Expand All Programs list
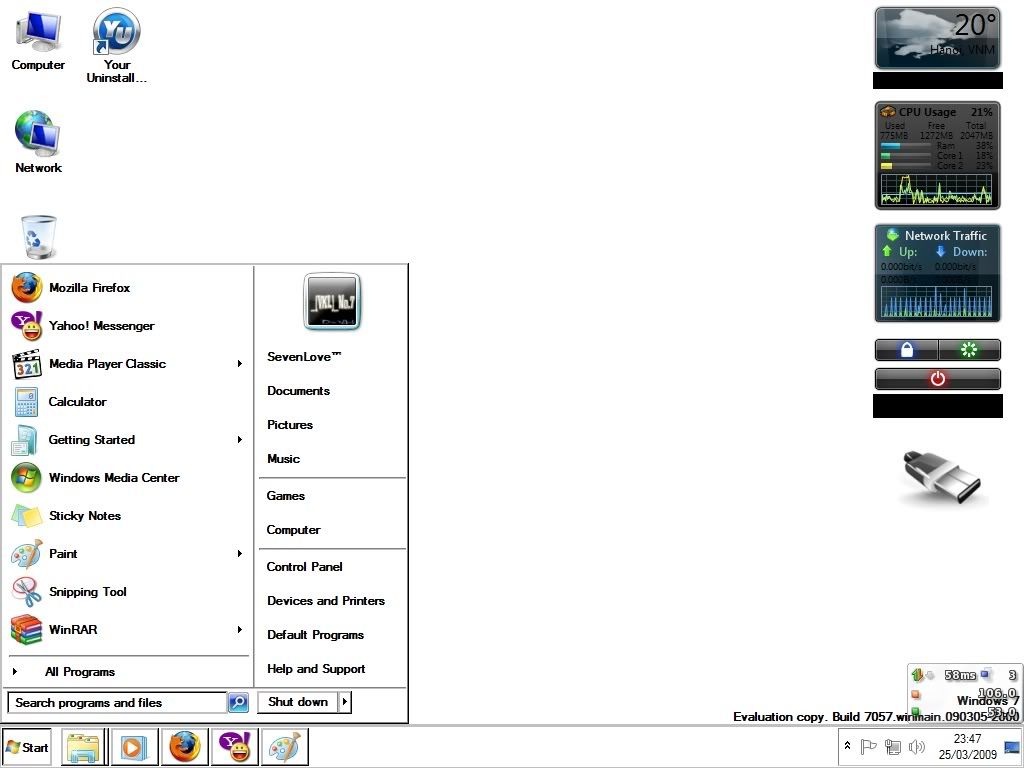The height and width of the screenshot is (768, 1024). [x=79, y=672]
